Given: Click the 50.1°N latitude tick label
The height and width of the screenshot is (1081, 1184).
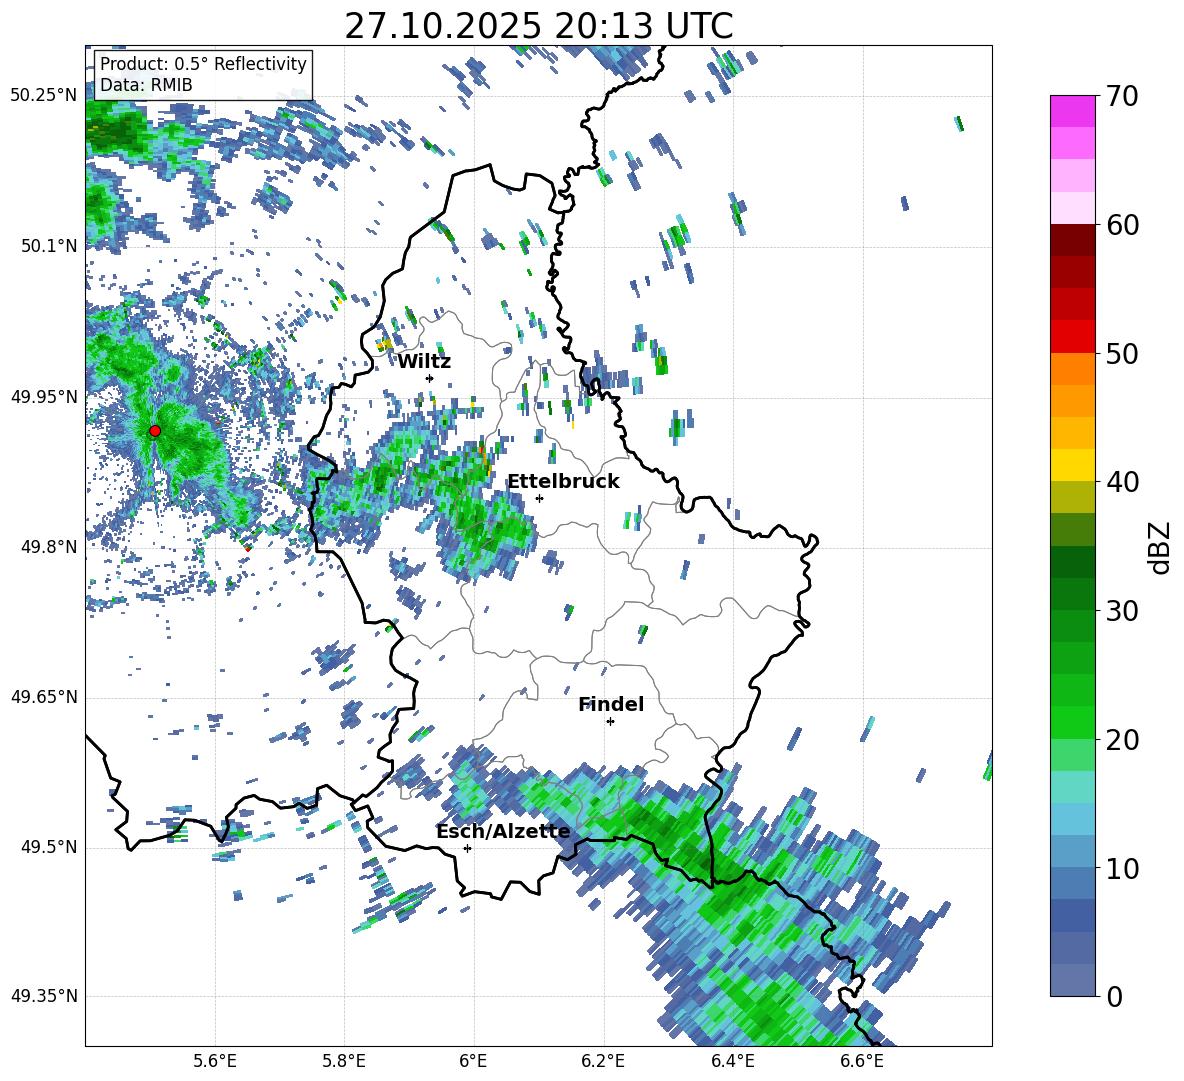Looking at the screenshot, I should point(49,246).
